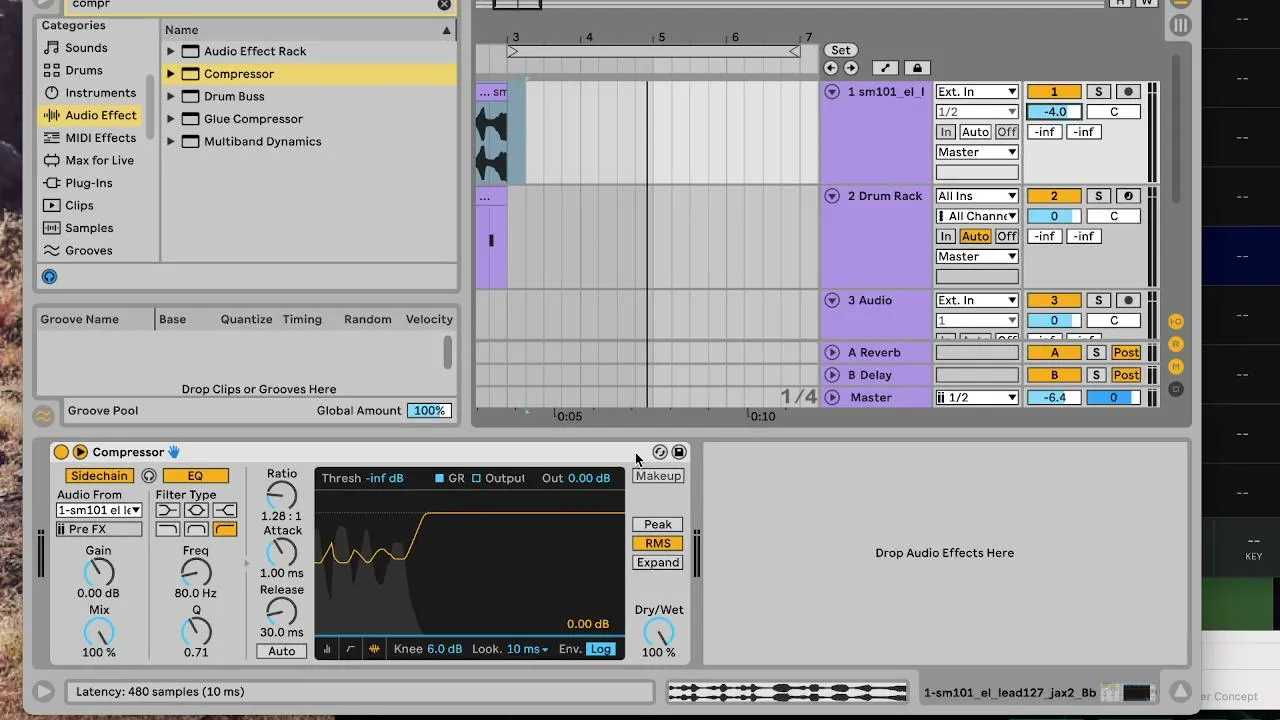Viewport: 1280px width, 720px height.
Task: Select Instruments category in browser
Action: click(x=91, y=93)
